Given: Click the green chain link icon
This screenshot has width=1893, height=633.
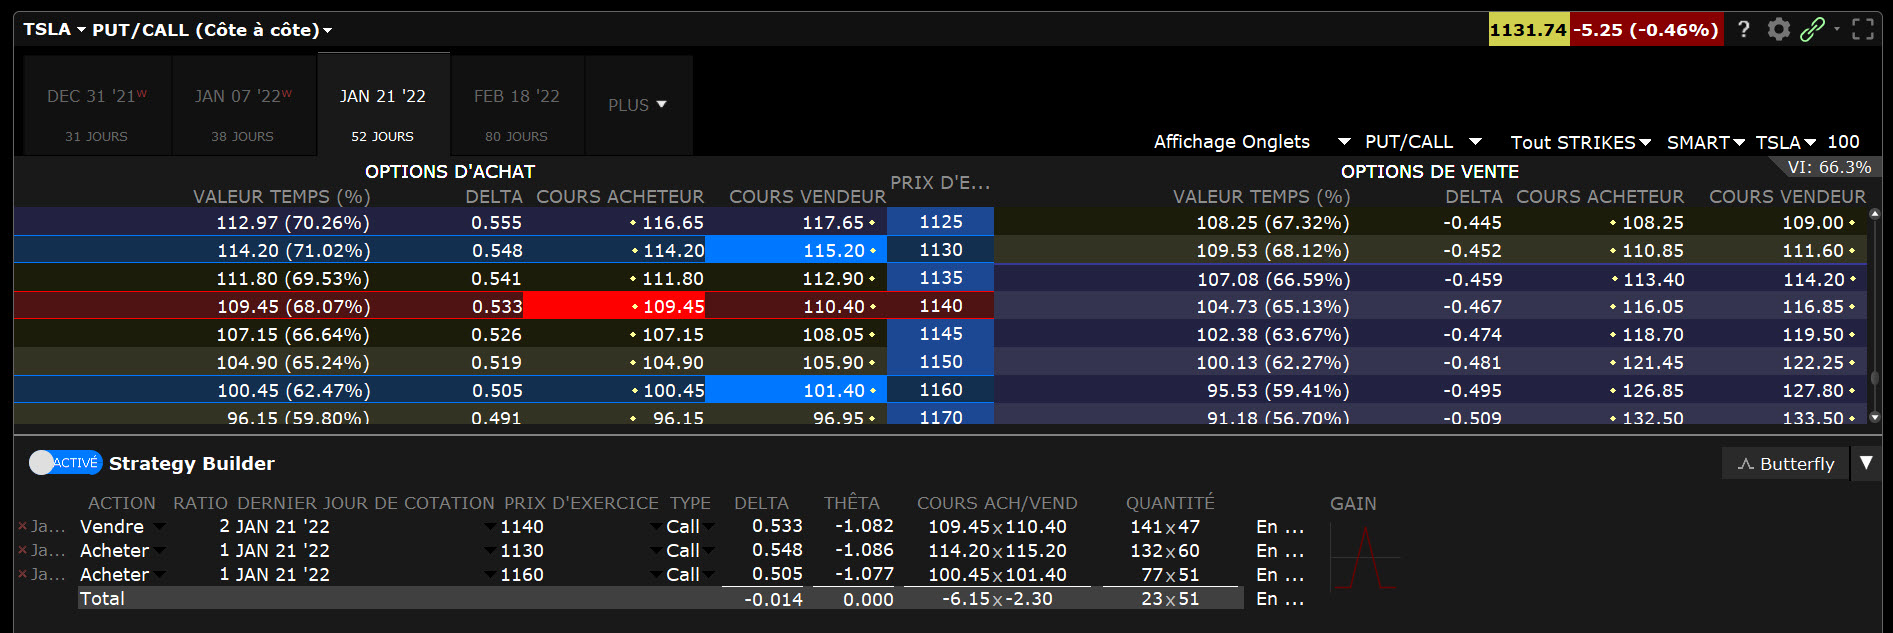Looking at the screenshot, I should (1812, 29).
